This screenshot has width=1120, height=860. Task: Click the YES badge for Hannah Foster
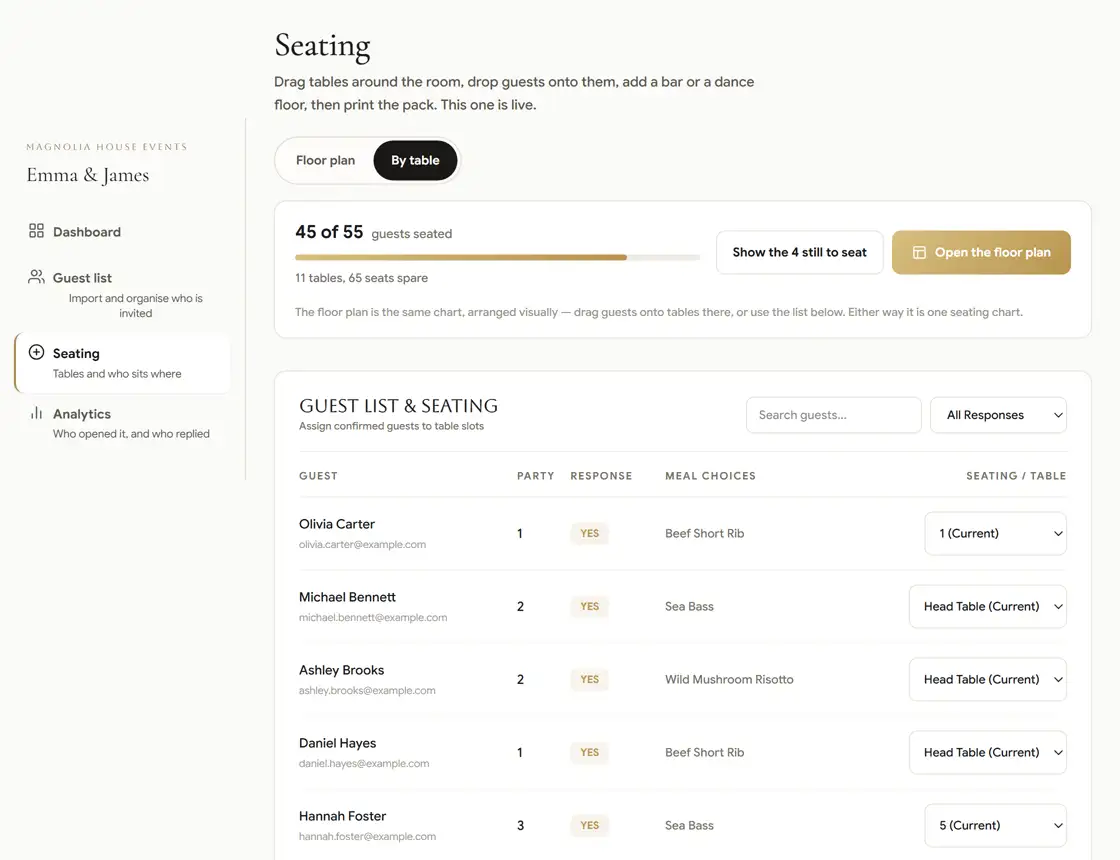click(x=589, y=825)
